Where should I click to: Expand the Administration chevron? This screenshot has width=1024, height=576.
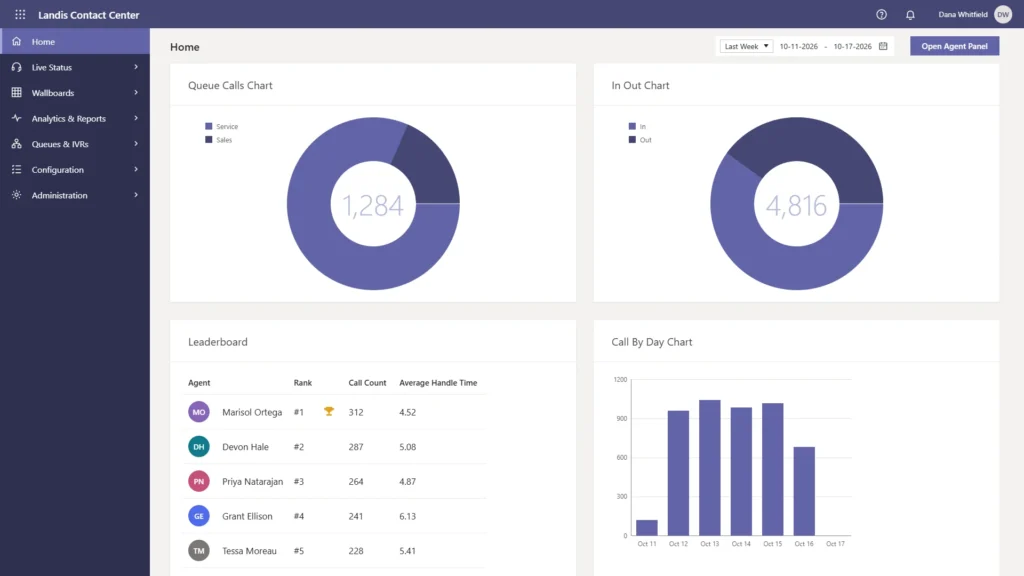tap(136, 195)
